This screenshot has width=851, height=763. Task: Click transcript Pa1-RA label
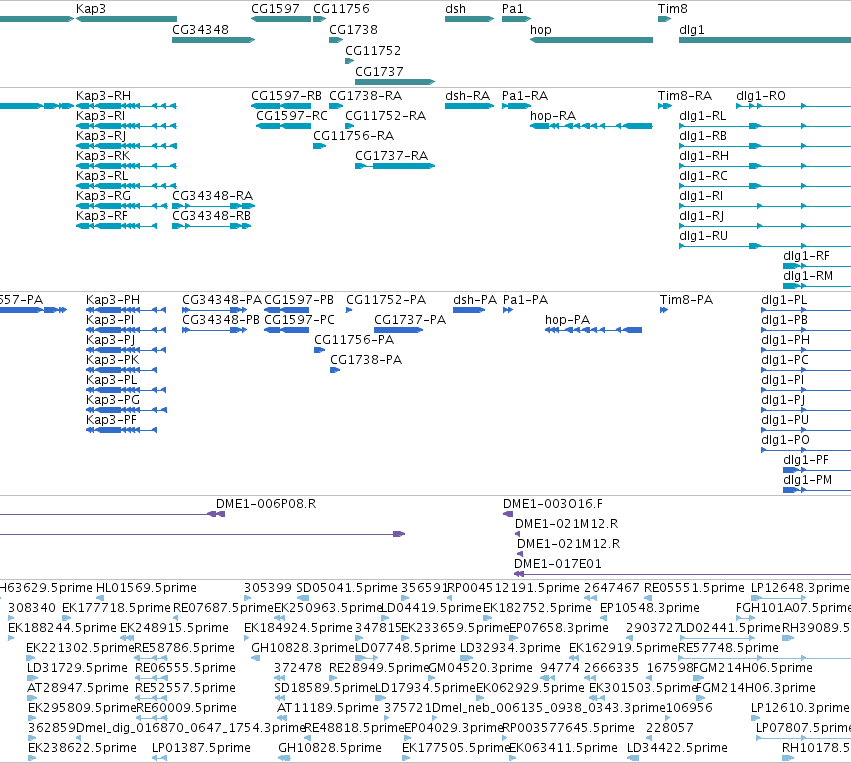tap(525, 96)
